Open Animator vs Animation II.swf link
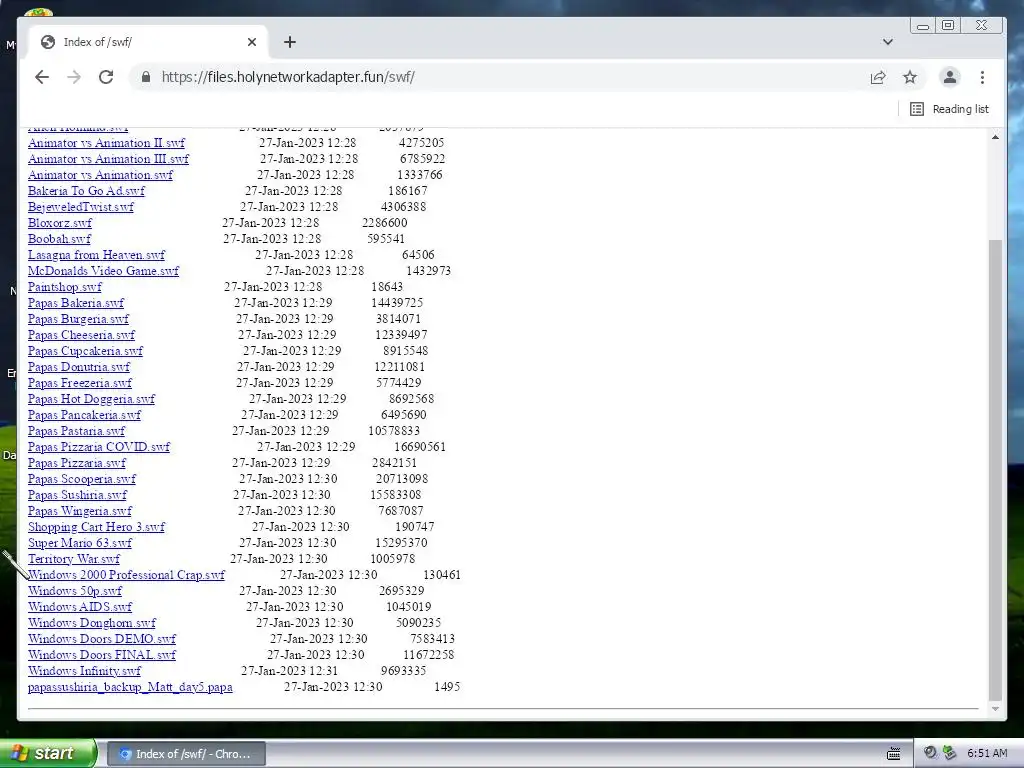Viewport: 1024px width, 768px height. (106, 143)
